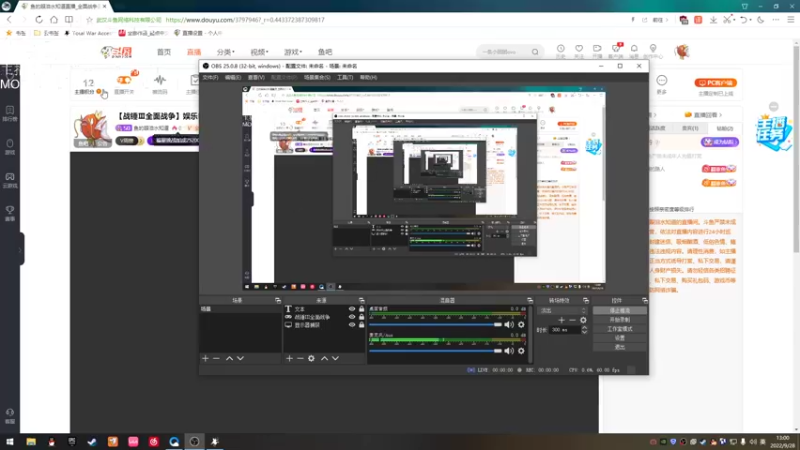Screen dimensions: 800x450
Task: Move the source down in the list
Action: 335,358
